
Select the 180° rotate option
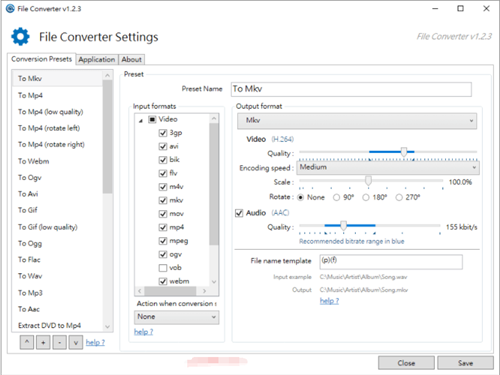[366, 197]
